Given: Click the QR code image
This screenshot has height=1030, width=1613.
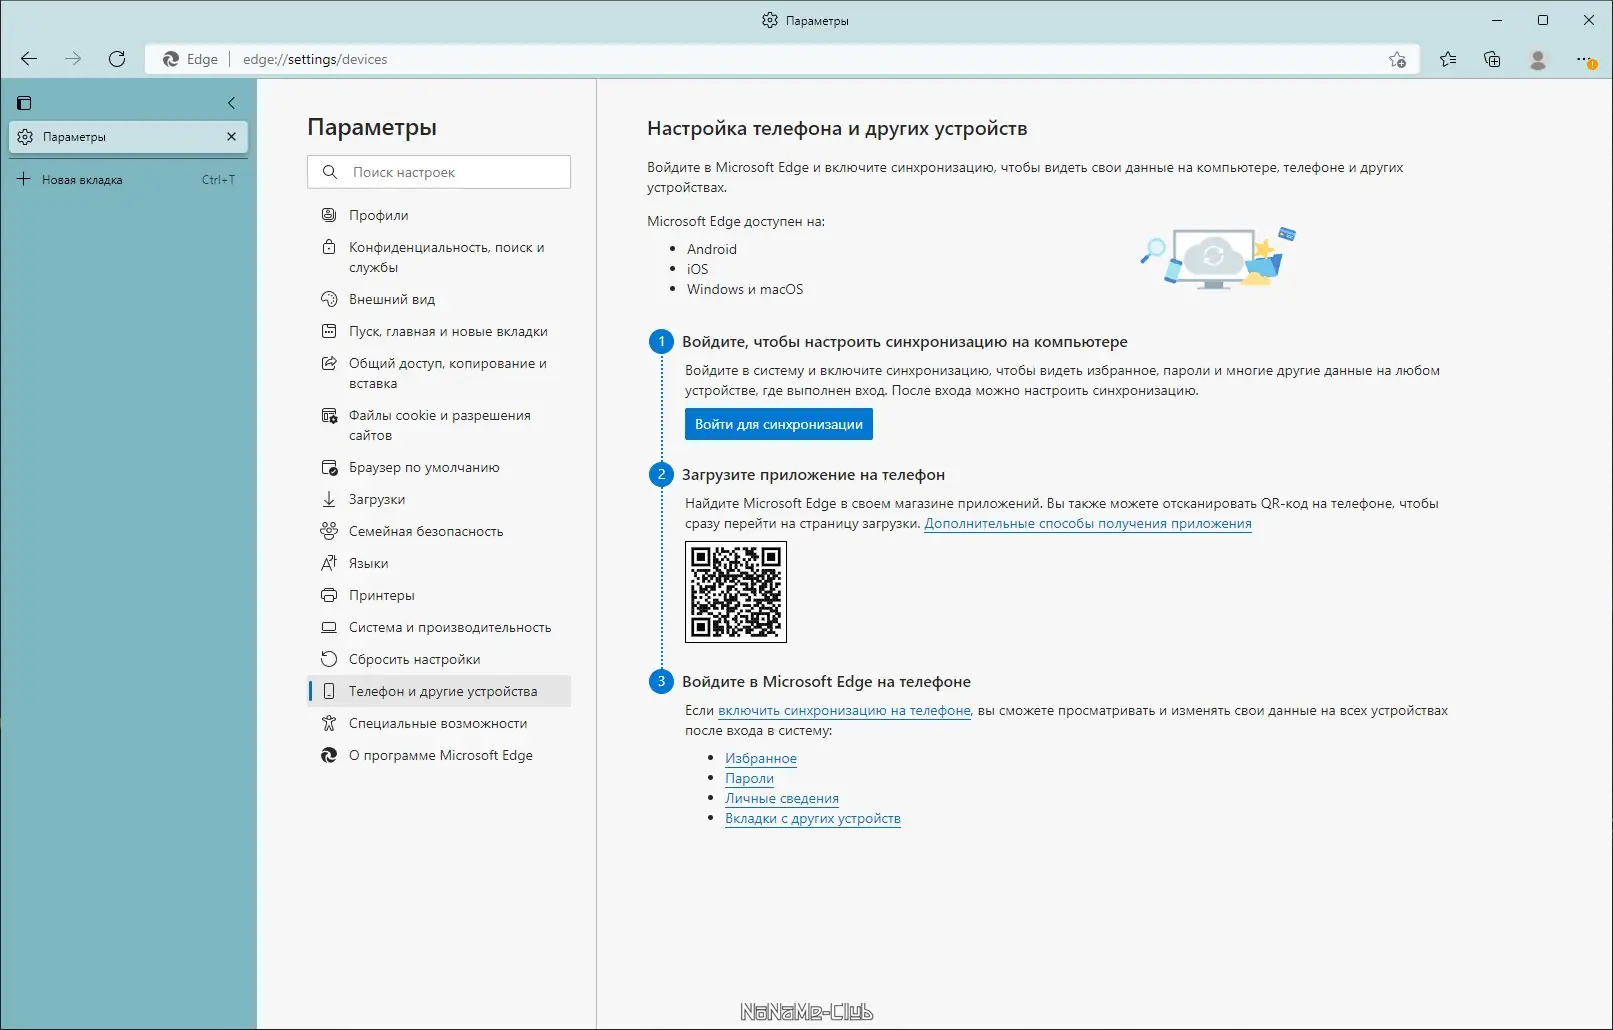Looking at the screenshot, I should [736, 592].
